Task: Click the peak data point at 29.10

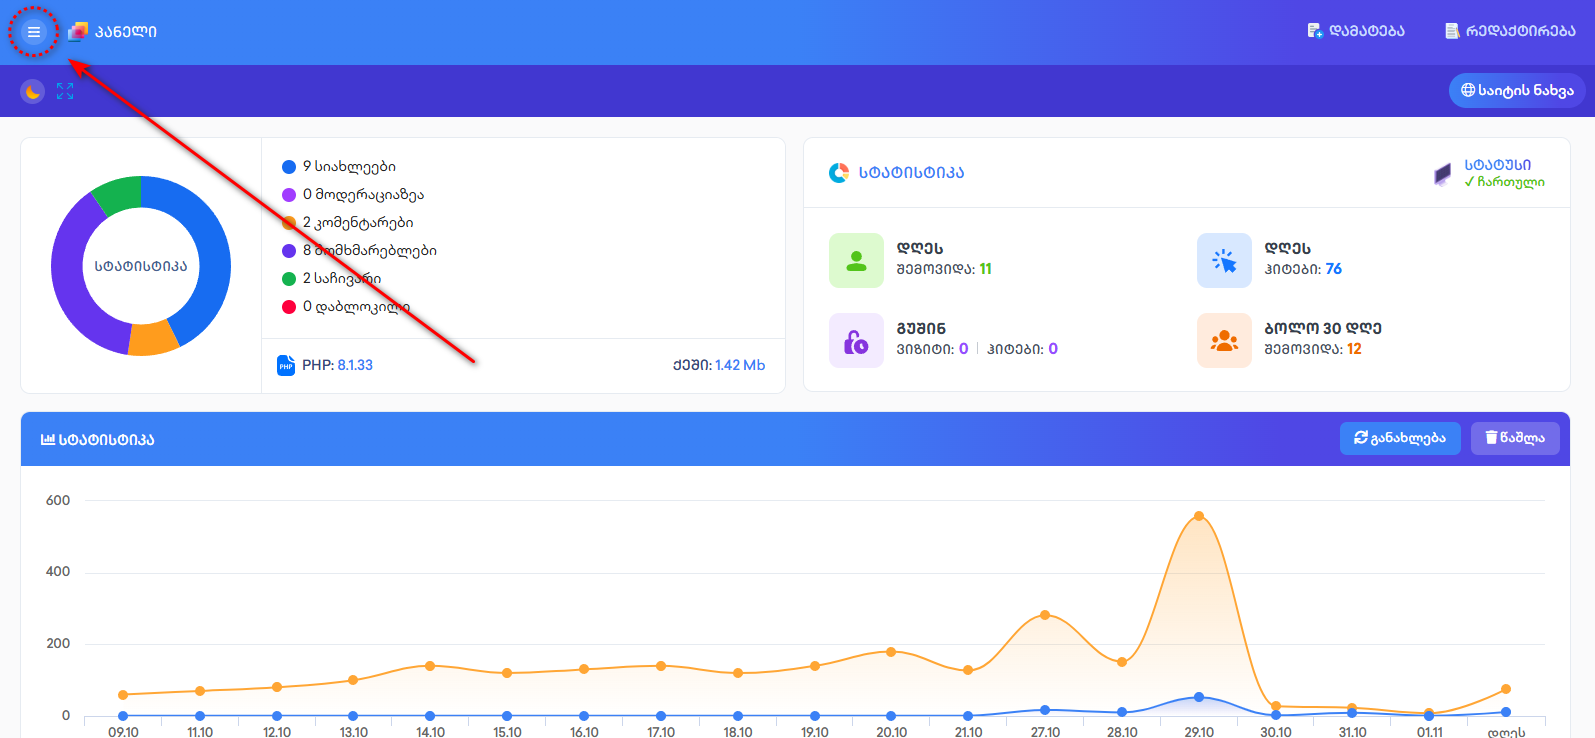Action: click(1198, 516)
